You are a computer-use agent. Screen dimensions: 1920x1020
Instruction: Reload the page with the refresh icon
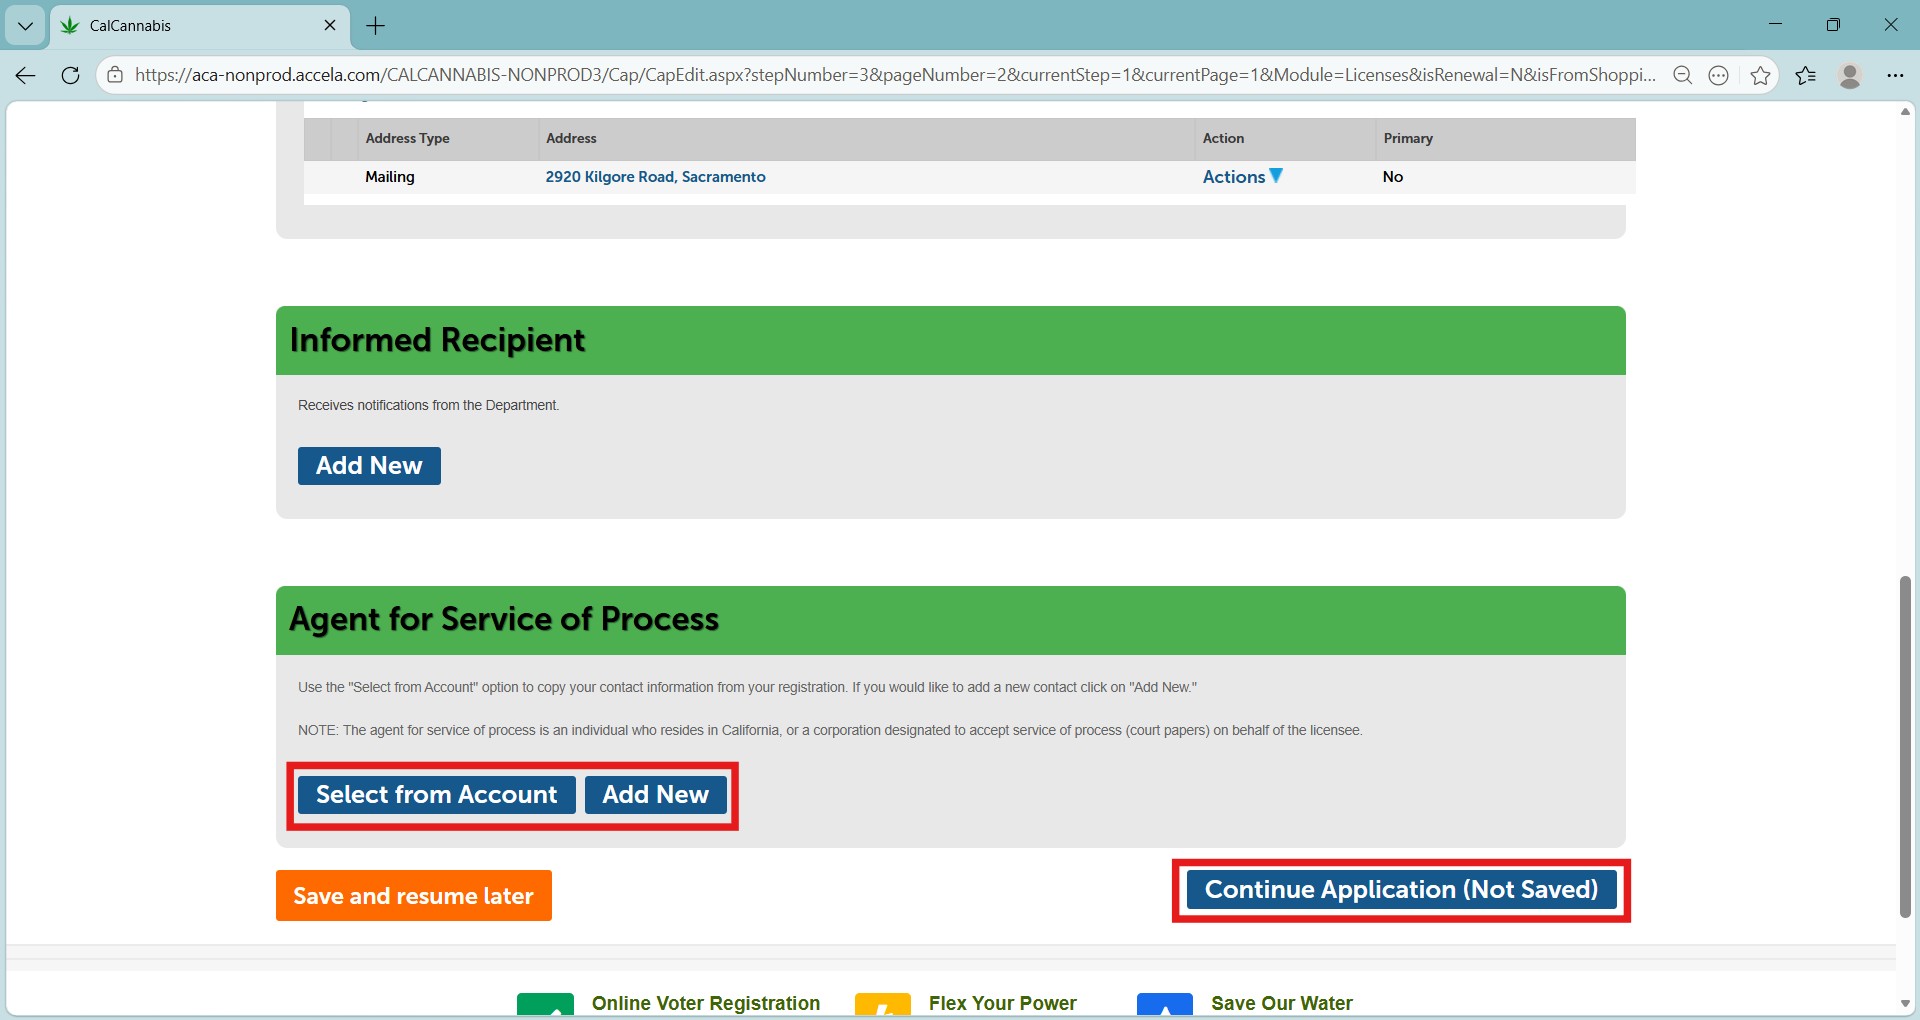tap(70, 75)
